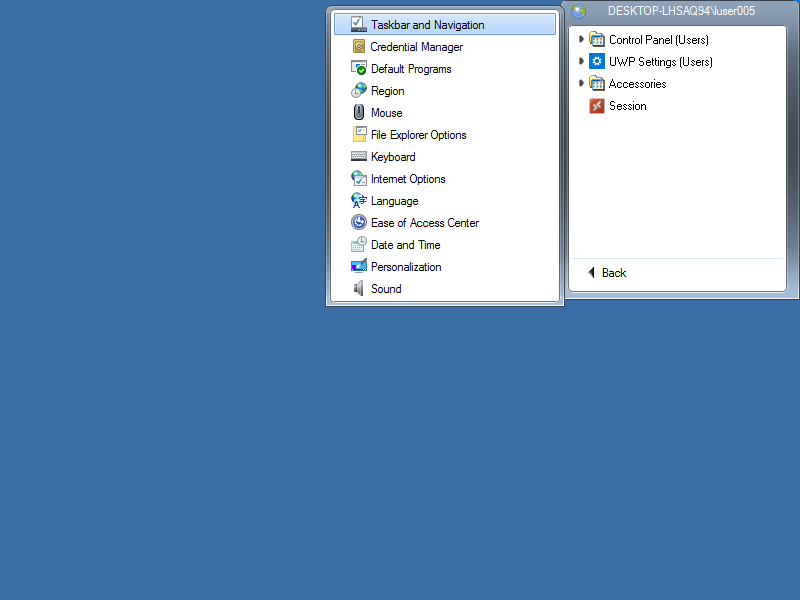
Task: Open the Session item
Action: point(627,106)
